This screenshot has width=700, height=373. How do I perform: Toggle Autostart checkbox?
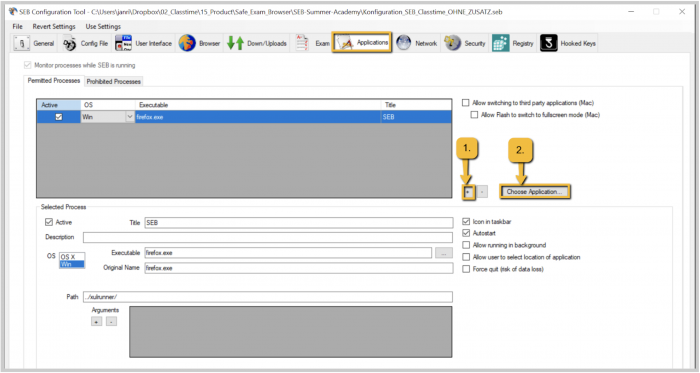click(466, 233)
